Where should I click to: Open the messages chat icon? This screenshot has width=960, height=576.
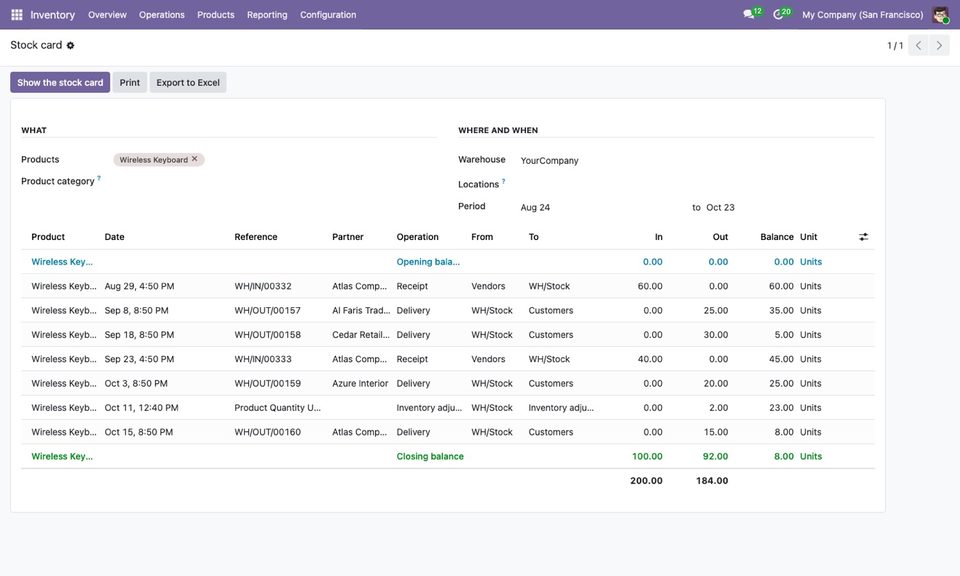click(749, 14)
